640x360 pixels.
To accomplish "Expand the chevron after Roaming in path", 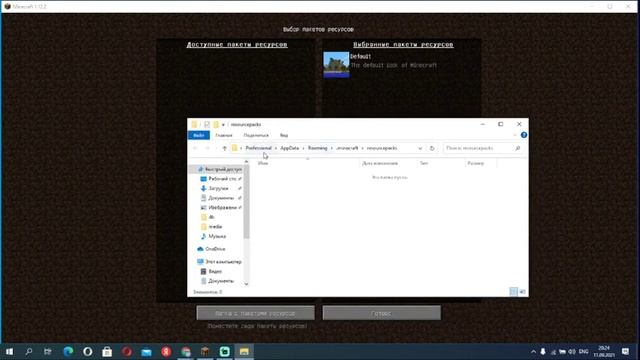I will [331, 148].
